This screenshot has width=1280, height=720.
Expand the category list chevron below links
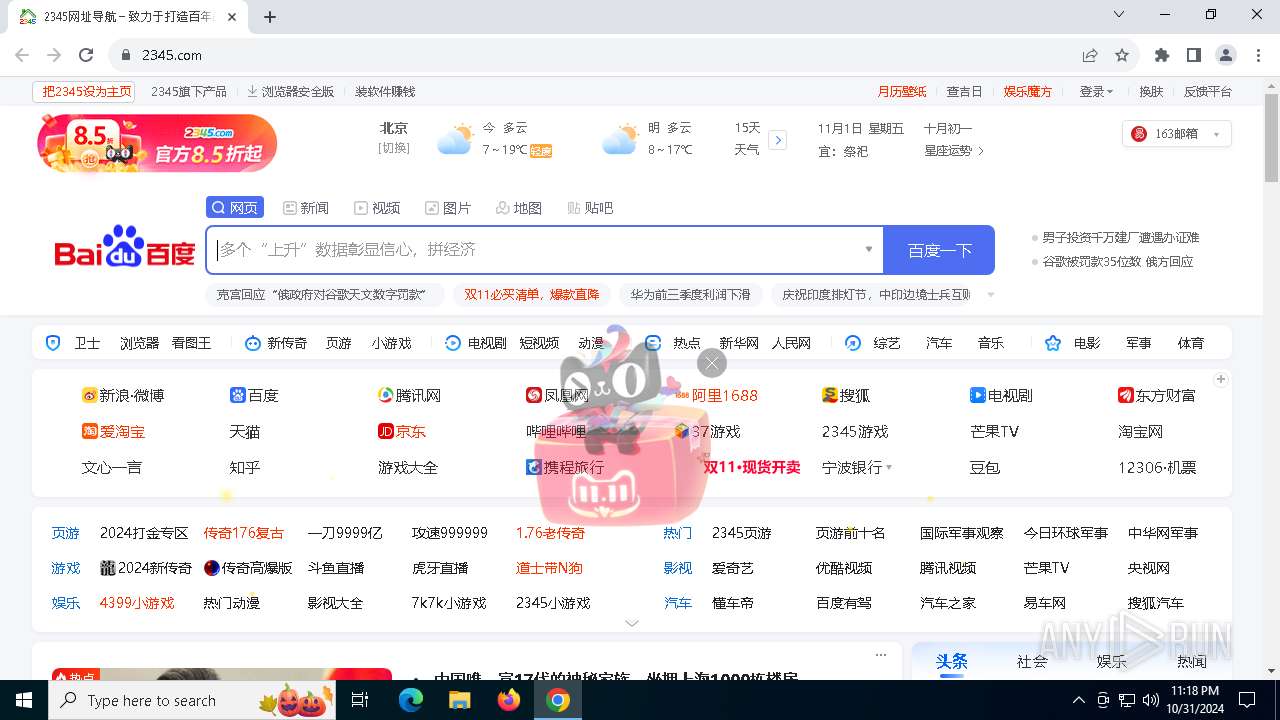click(x=631, y=623)
